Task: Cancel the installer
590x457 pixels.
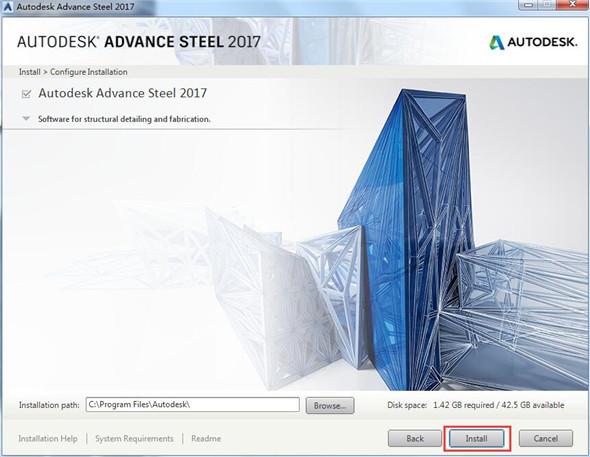Action: [546, 439]
